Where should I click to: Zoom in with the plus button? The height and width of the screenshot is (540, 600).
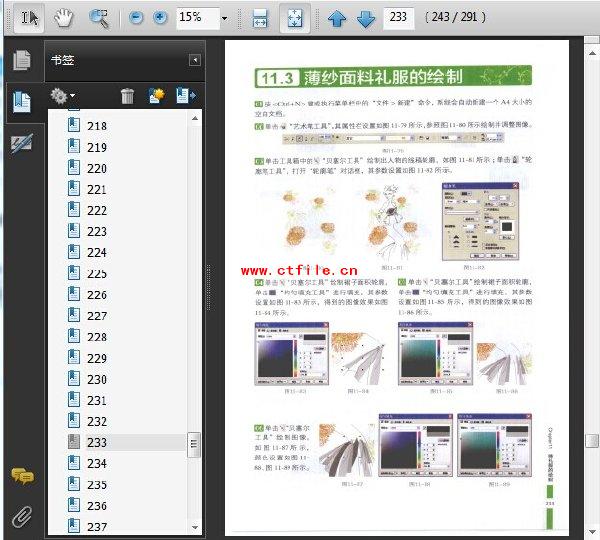click(x=160, y=18)
